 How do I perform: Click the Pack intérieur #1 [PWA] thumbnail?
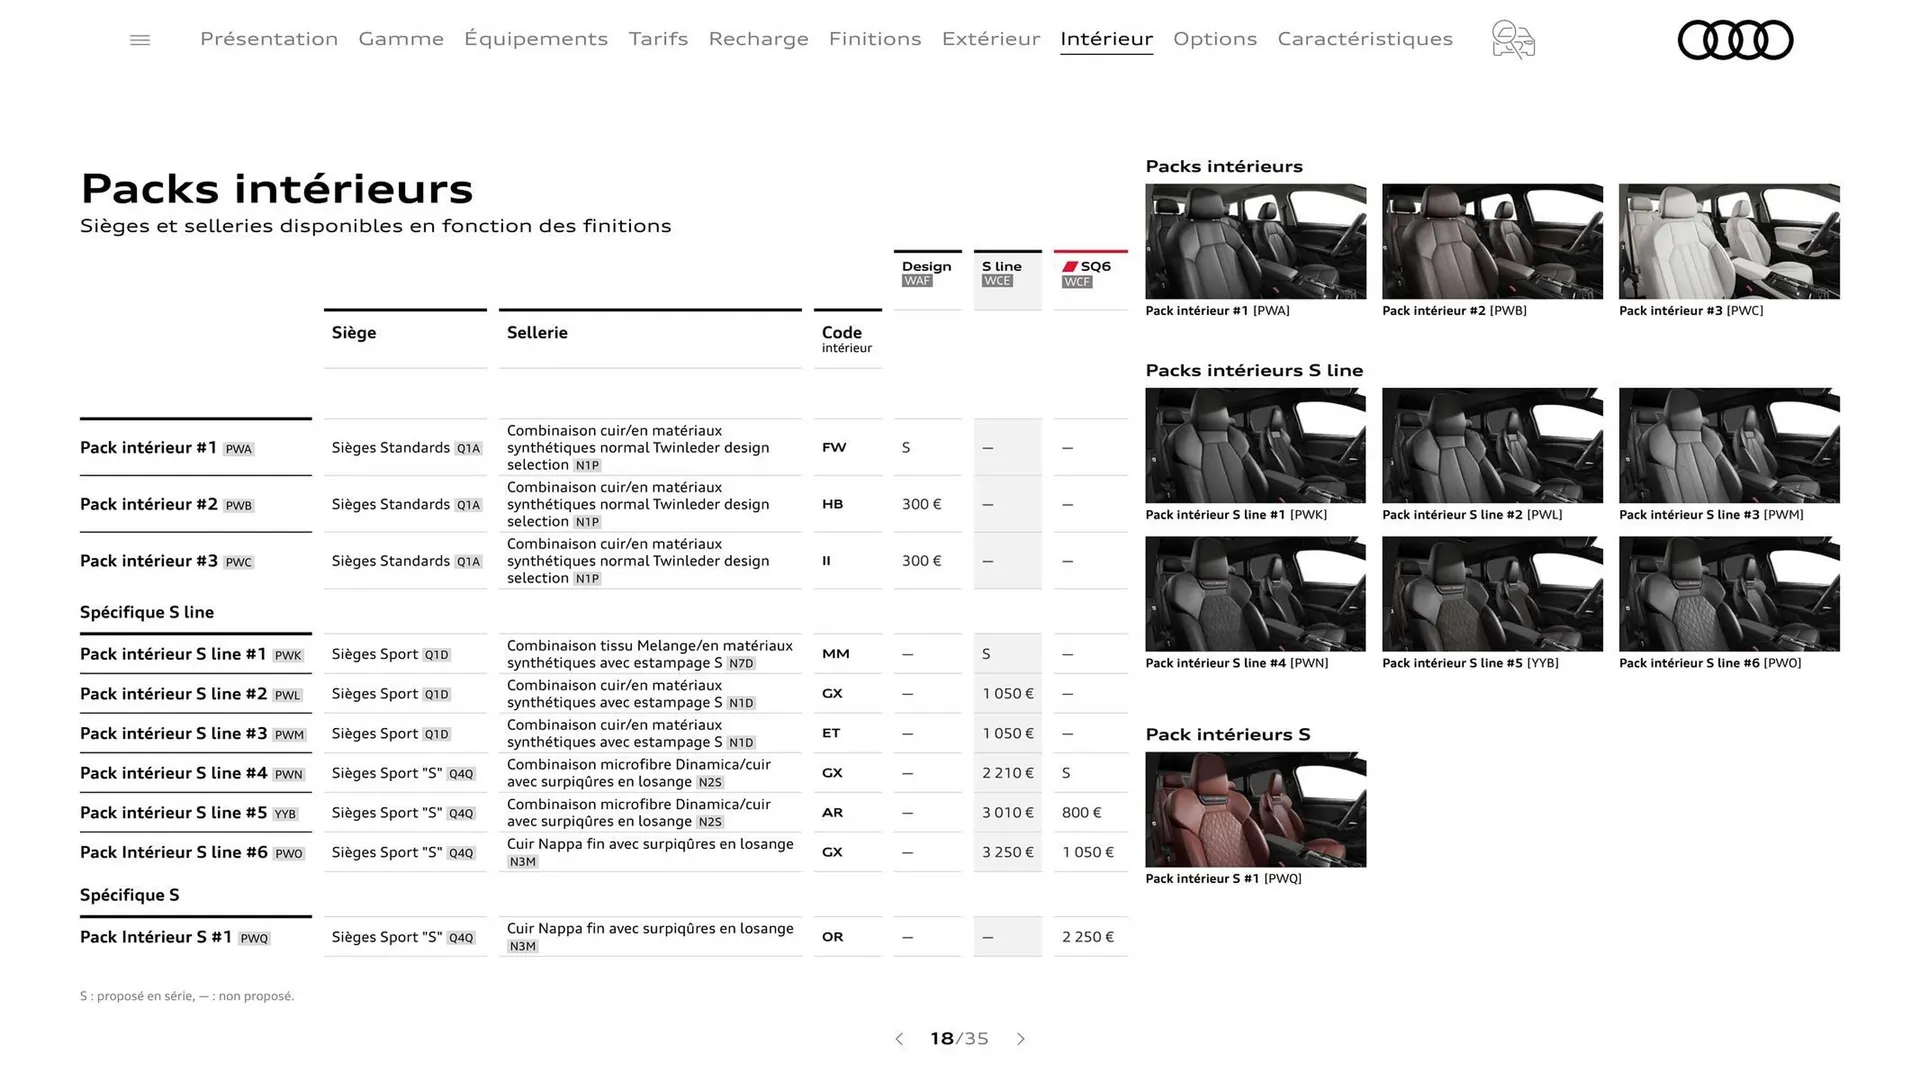click(x=1255, y=240)
